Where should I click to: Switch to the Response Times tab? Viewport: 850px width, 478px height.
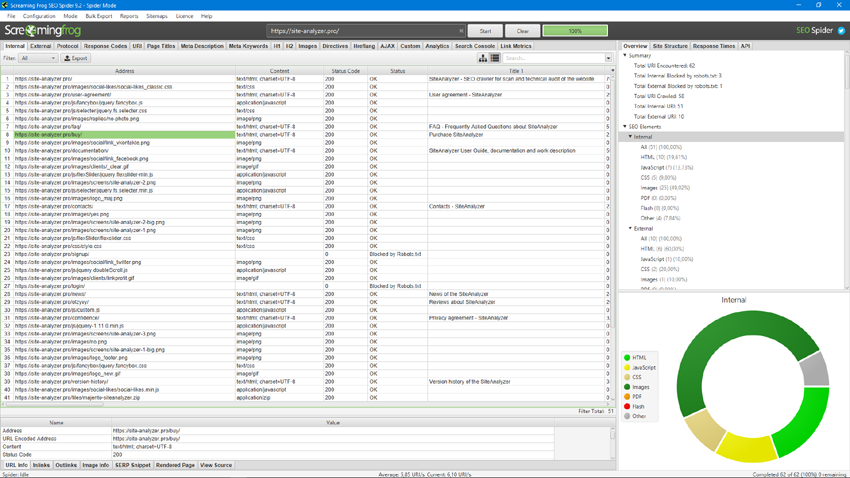[x=714, y=46]
